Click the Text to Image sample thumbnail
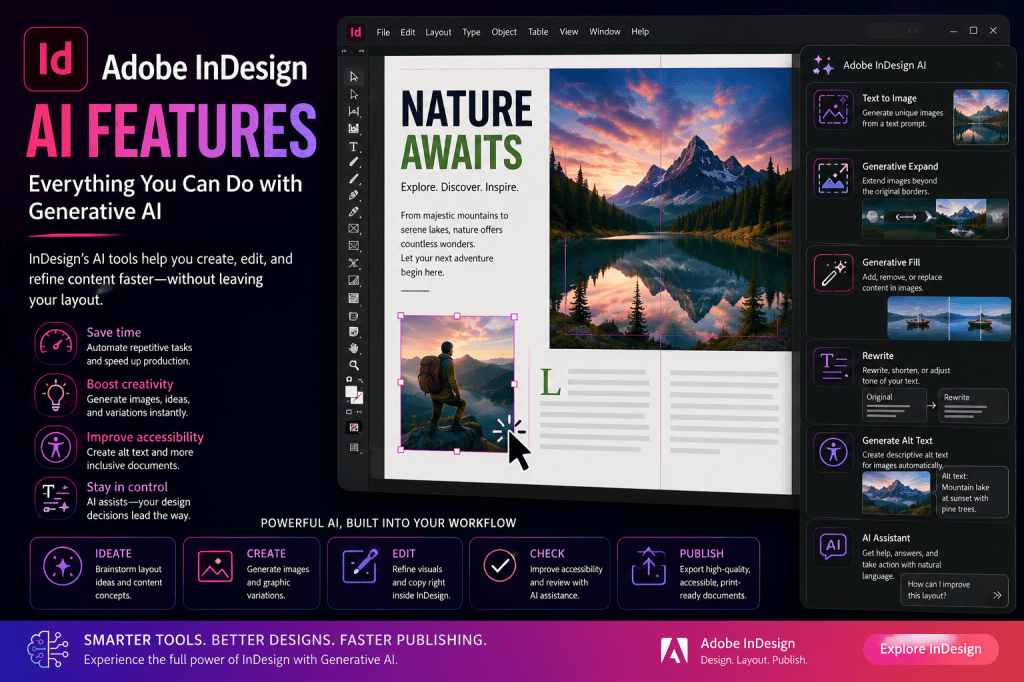Image resolution: width=1024 pixels, height=682 pixels. coord(981,117)
